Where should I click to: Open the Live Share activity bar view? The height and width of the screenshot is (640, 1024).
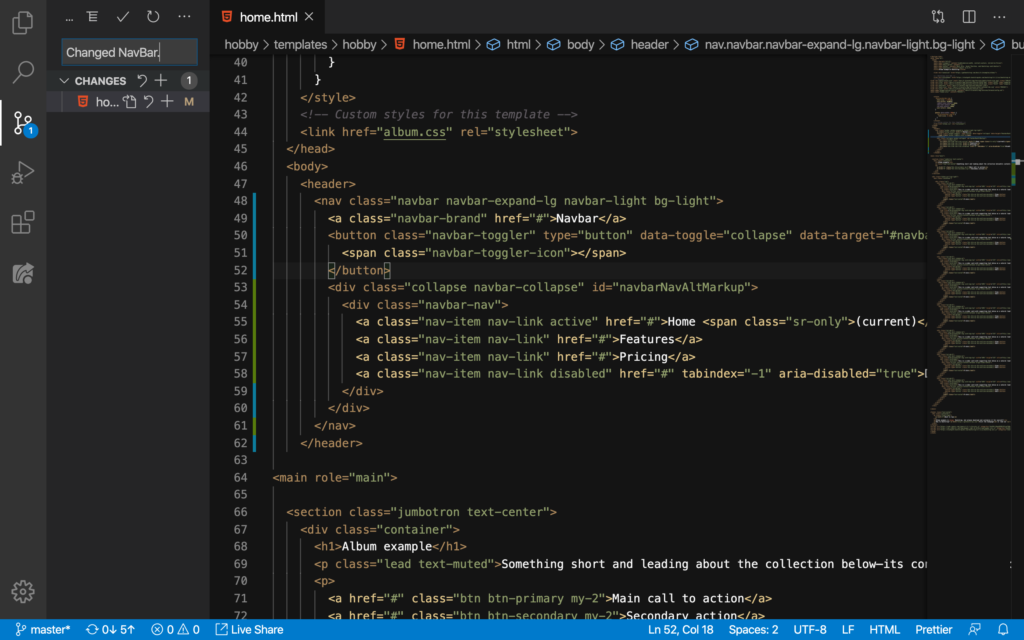click(x=23, y=273)
